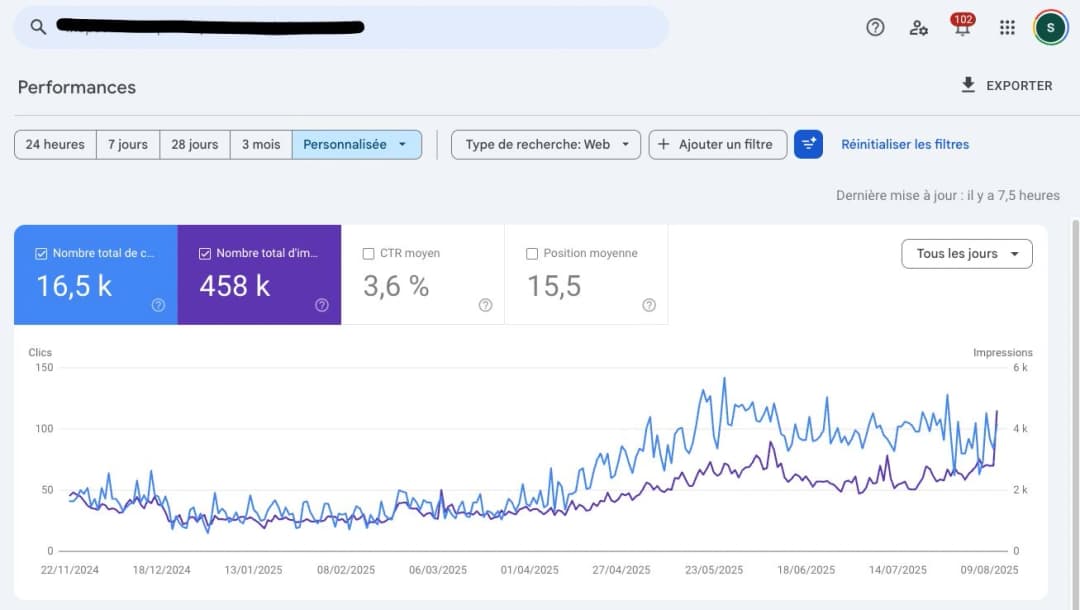Click the Réinitialiser les filtres link
The width and height of the screenshot is (1080, 610).
click(904, 144)
